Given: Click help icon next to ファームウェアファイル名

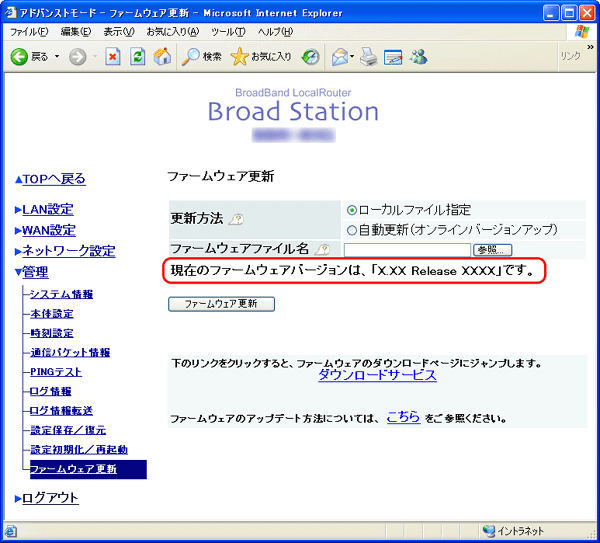Looking at the screenshot, I should point(322,249).
